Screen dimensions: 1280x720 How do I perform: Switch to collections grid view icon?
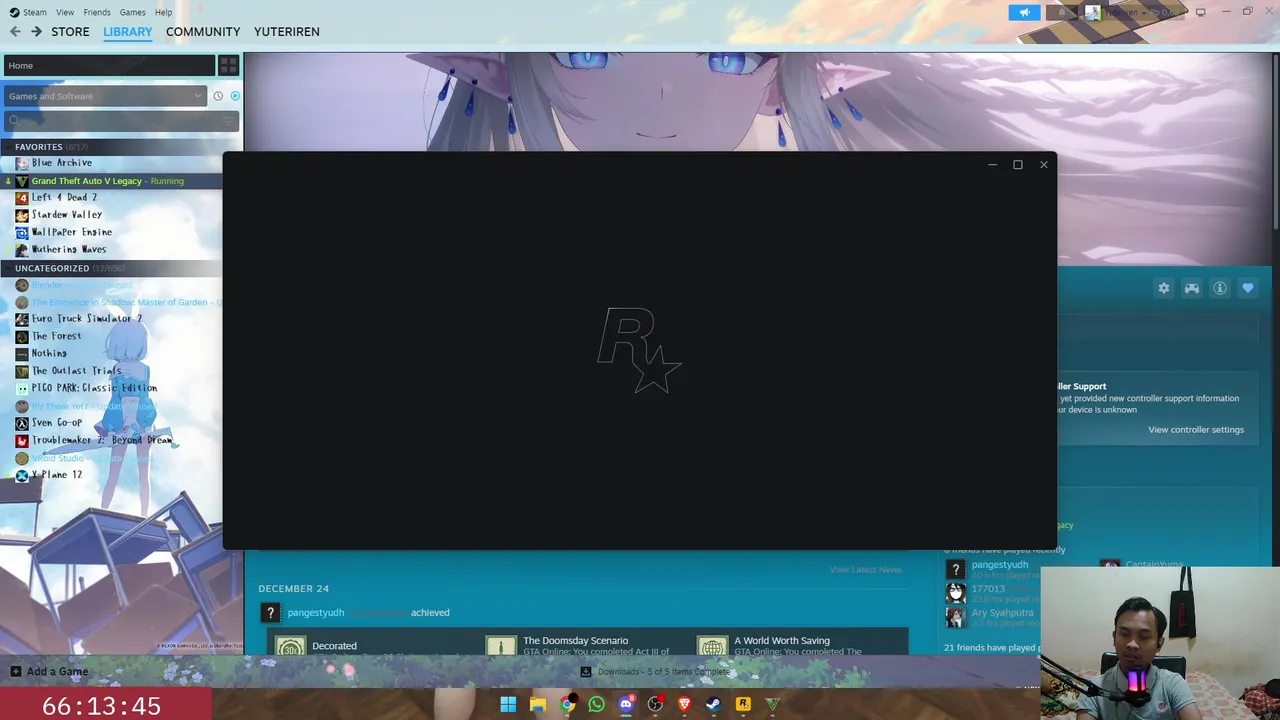tap(228, 66)
